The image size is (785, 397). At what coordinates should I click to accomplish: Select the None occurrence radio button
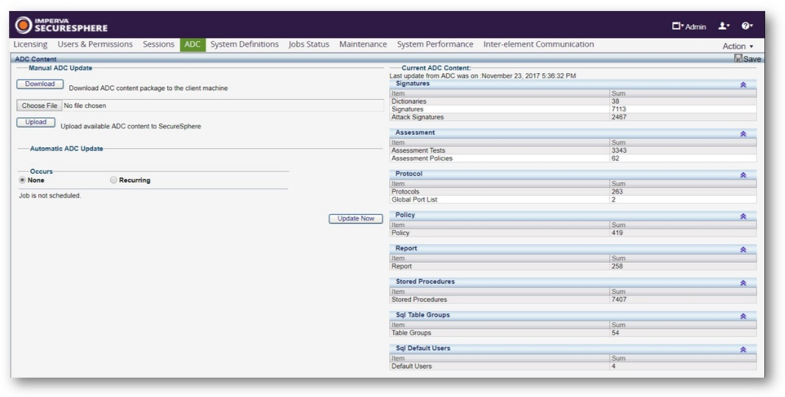point(22,180)
